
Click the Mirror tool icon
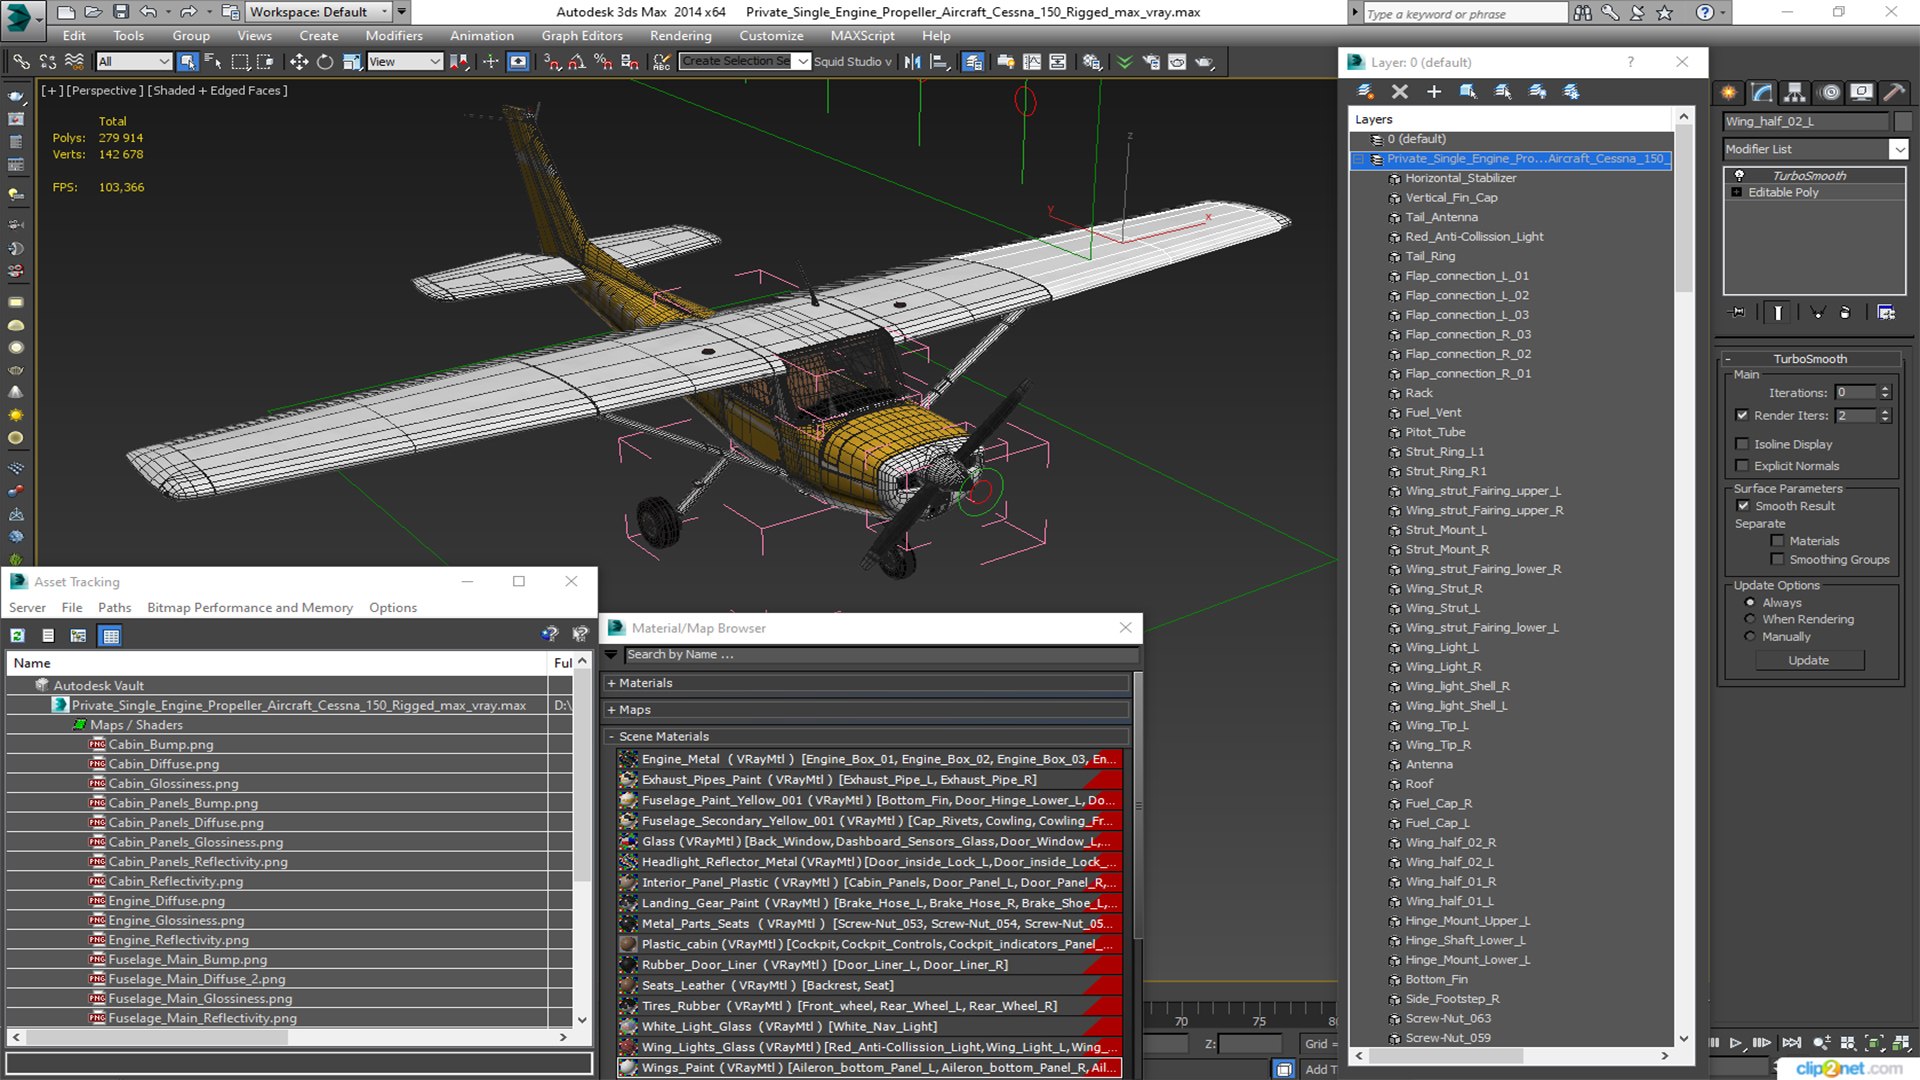912,62
